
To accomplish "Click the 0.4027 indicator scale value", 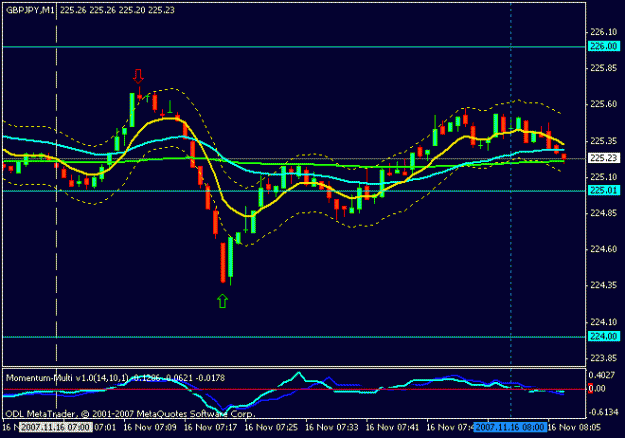I will pos(602,375).
